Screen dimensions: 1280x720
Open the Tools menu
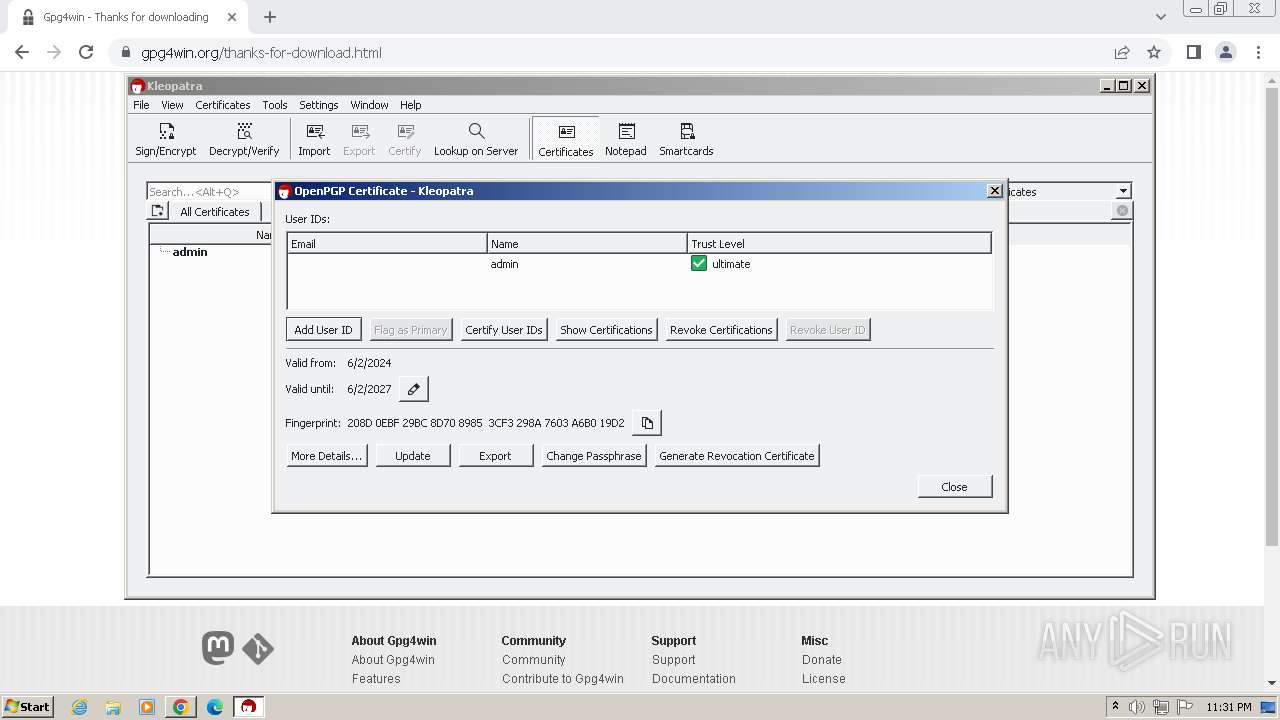[275, 105]
